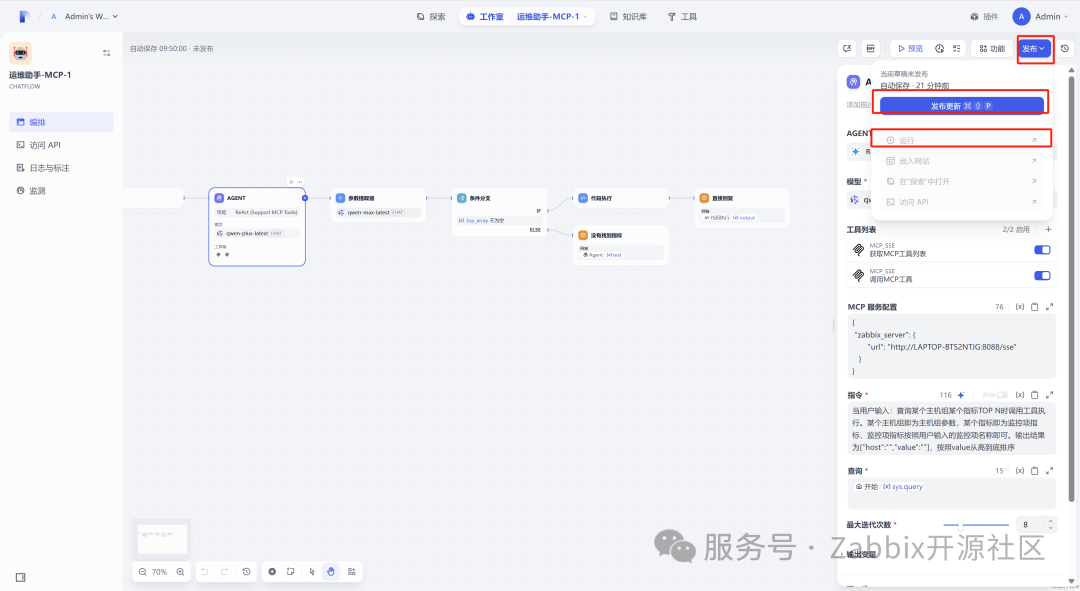The width and height of the screenshot is (1080, 591).
Task: Click the plus icon to add a node
Action: click(x=272, y=571)
